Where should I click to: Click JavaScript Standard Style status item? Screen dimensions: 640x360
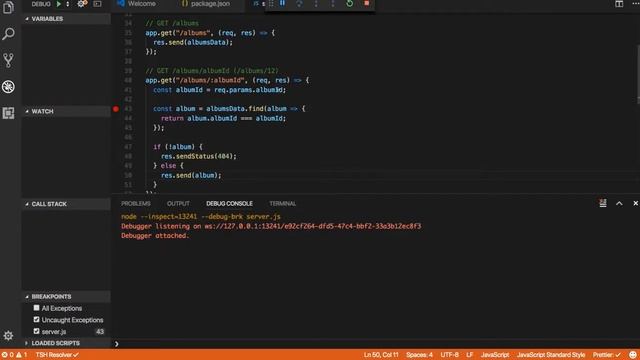[x=551, y=355]
